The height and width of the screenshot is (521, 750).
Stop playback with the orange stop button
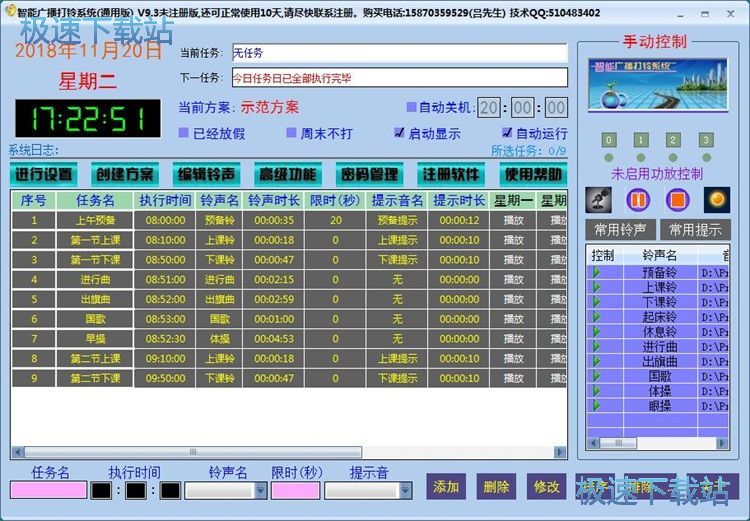pyautogui.click(x=677, y=200)
